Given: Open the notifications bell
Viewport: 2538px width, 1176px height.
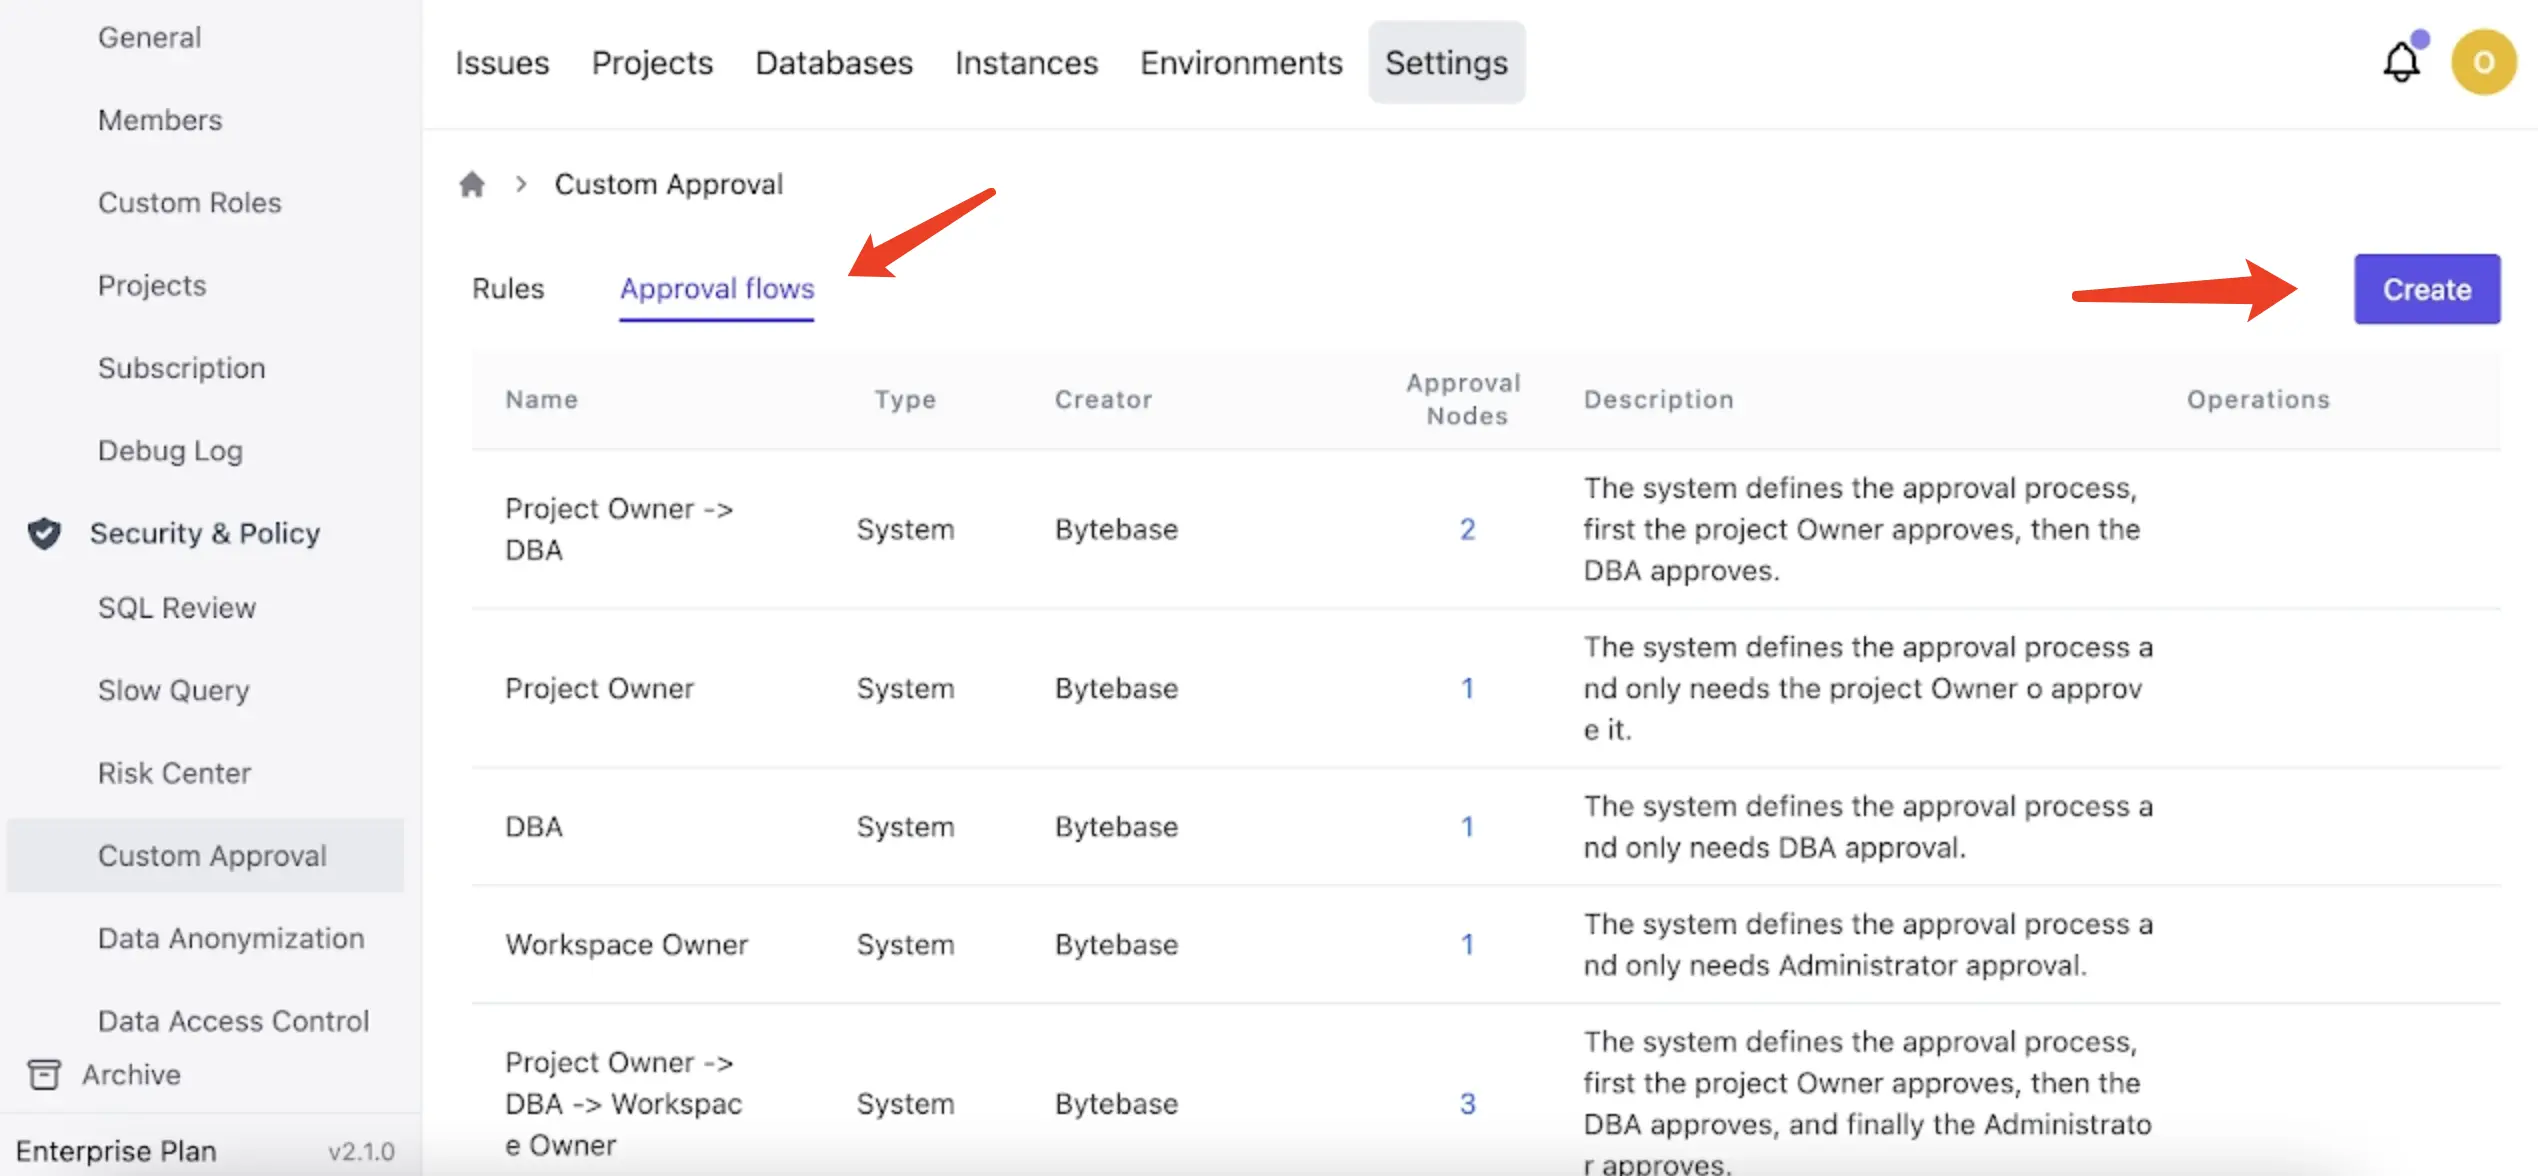Looking at the screenshot, I should coord(2400,62).
